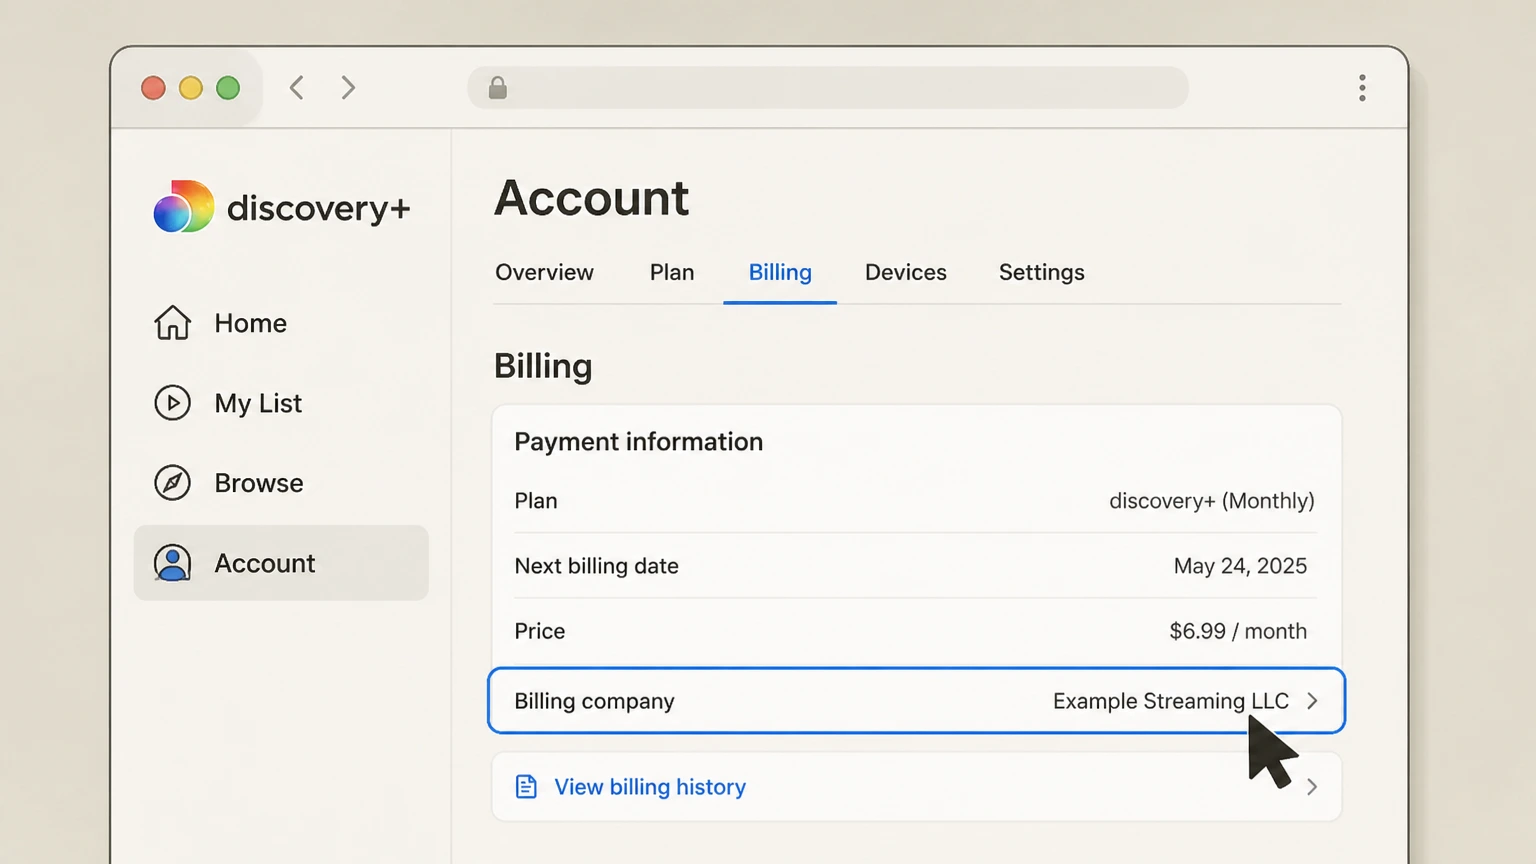
Task: Click the Example Streaming LLC value
Action: pyautogui.click(x=1171, y=701)
